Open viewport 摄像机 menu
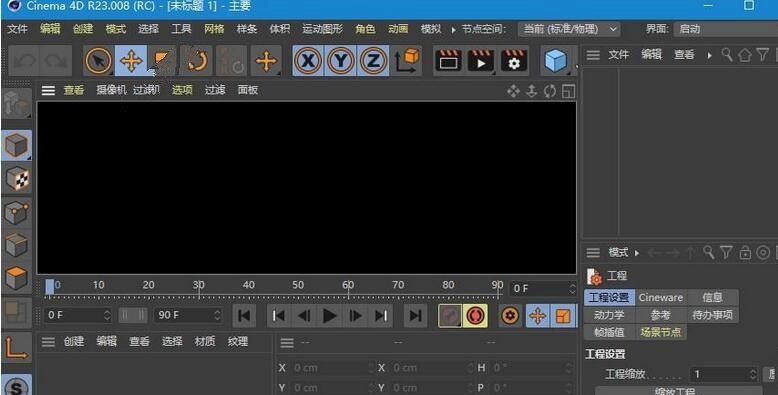778x395 pixels. (112, 90)
